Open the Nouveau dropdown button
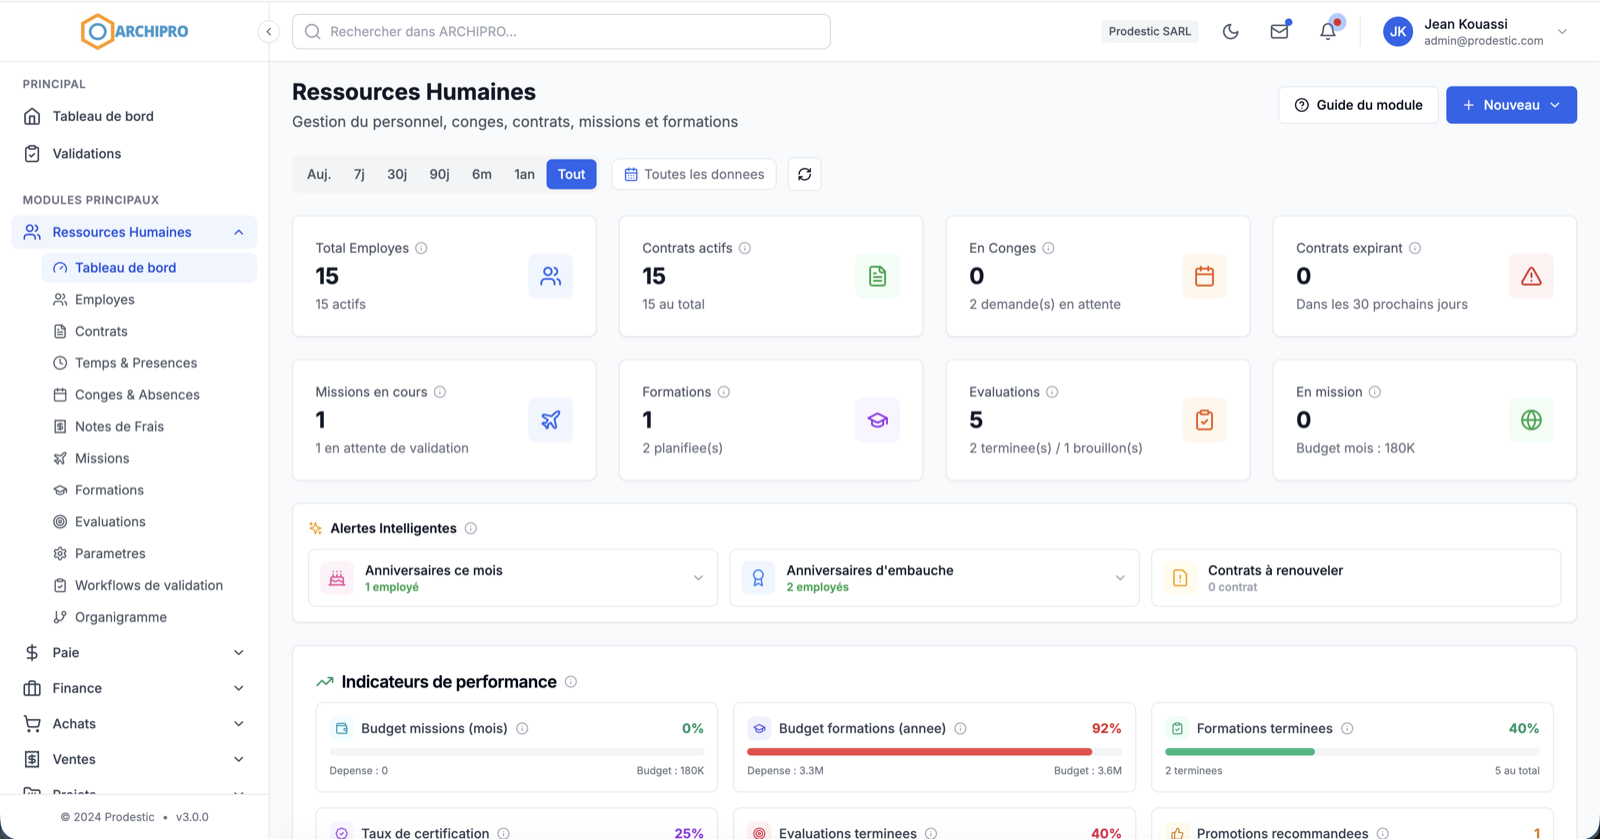This screenshot has width=1600, height=839. 1511,105
